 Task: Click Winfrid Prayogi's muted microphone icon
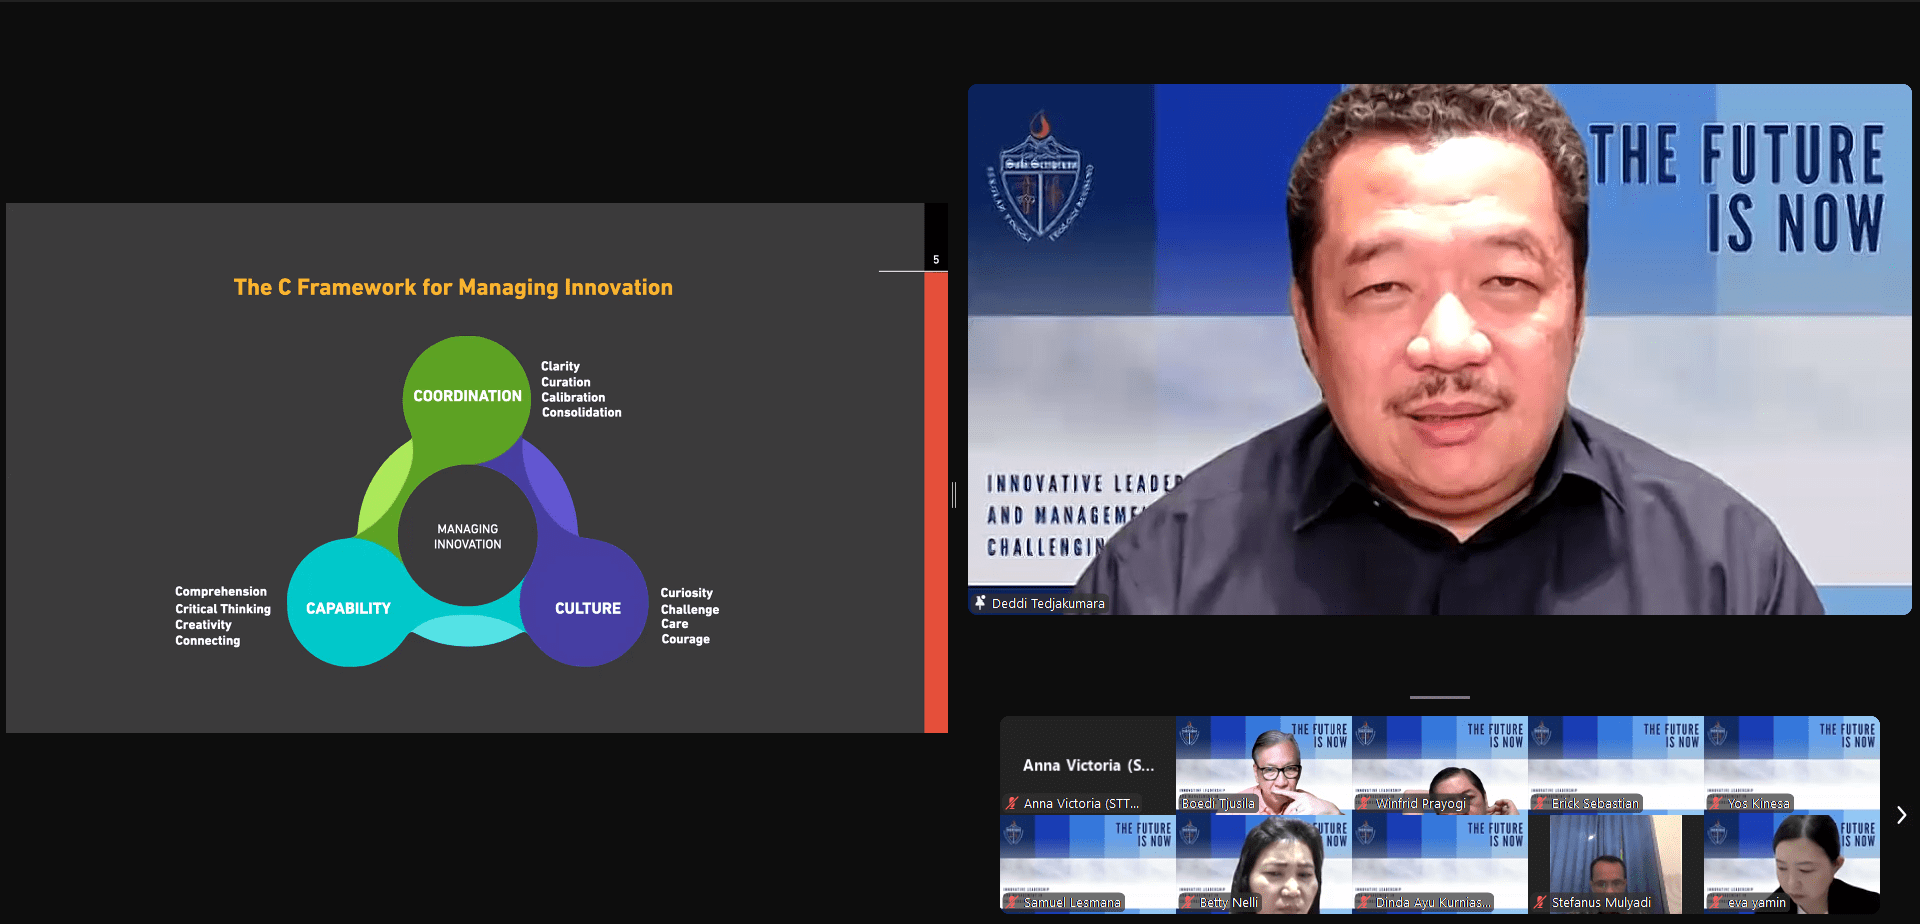click(x=1364, y=803)
